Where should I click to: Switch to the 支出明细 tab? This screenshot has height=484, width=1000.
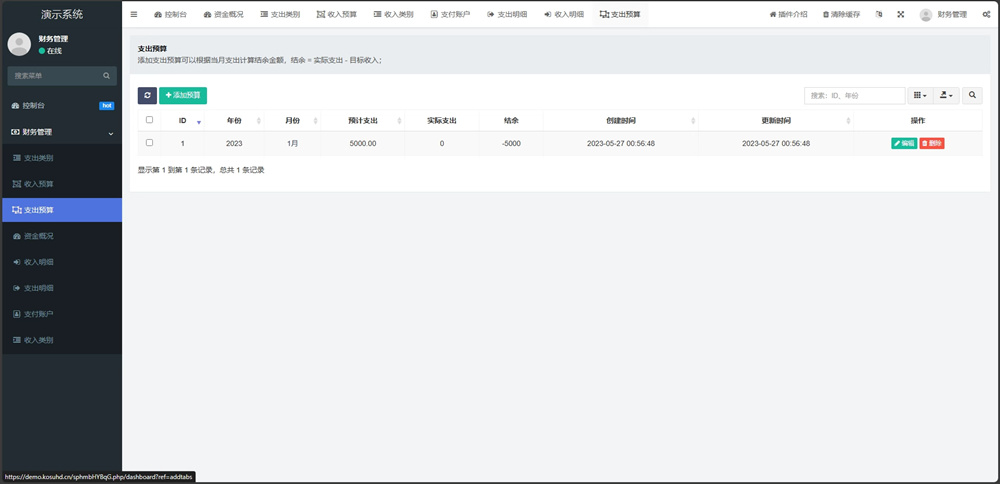(507, 14)
